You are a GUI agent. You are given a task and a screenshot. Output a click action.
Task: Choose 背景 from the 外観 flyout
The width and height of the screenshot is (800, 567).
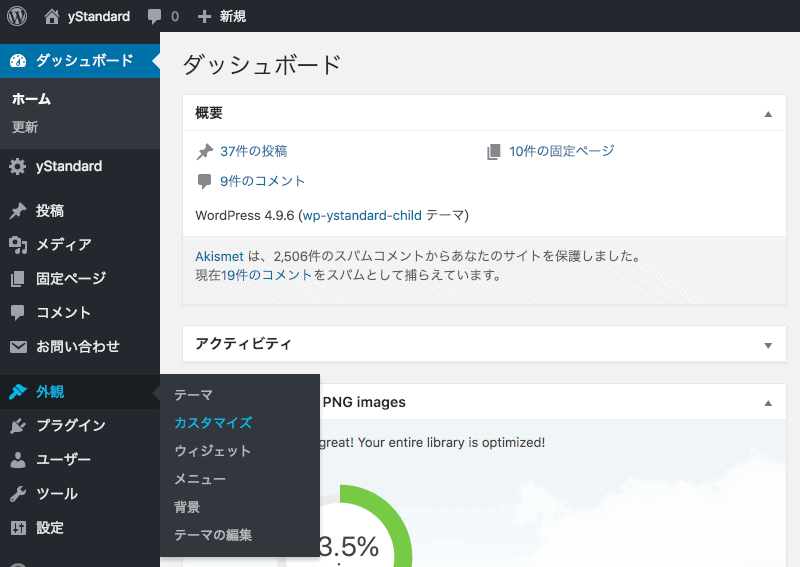coord(187,507)
